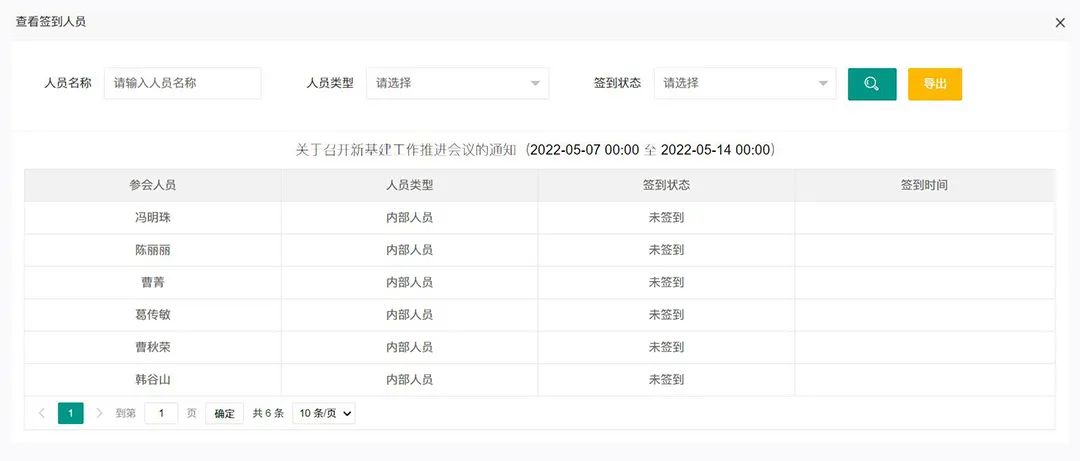Click the yellow 导出 button

[935, 84]
